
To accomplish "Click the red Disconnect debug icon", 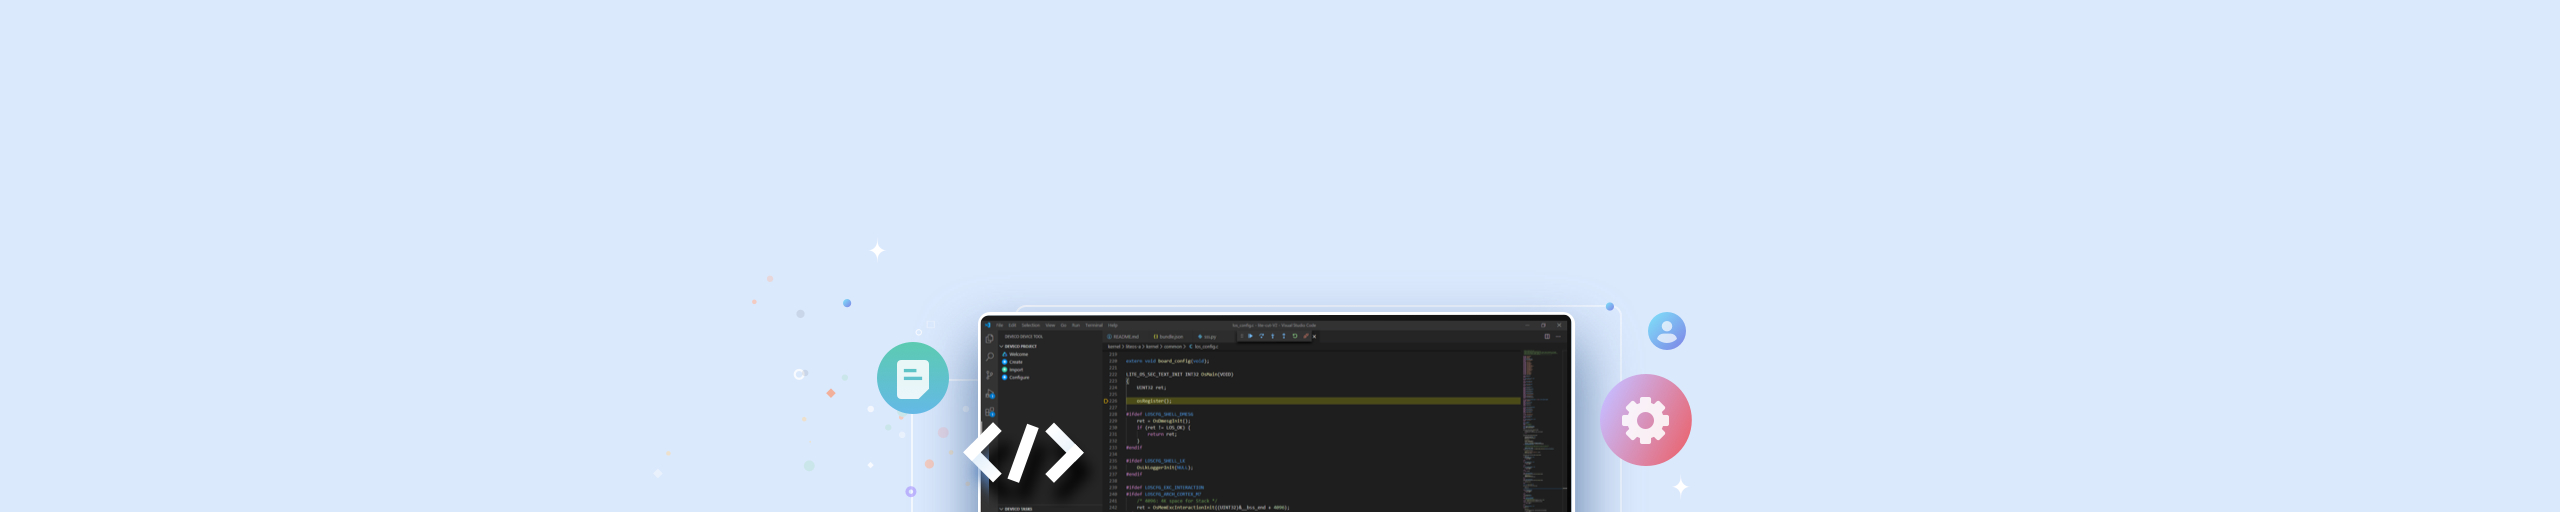I will click(1306, 336).
